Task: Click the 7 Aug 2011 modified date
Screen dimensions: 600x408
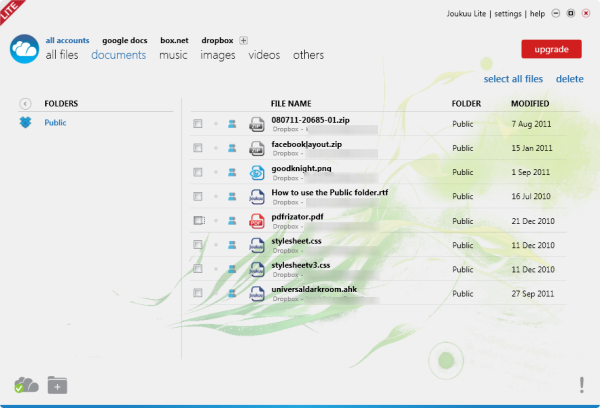Action: coord(531,124)
